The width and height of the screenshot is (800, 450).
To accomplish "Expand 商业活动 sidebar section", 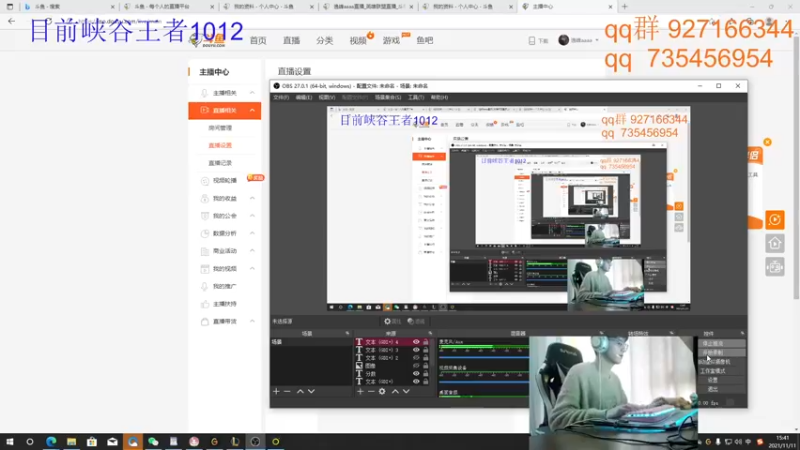I will pos(252,251).
